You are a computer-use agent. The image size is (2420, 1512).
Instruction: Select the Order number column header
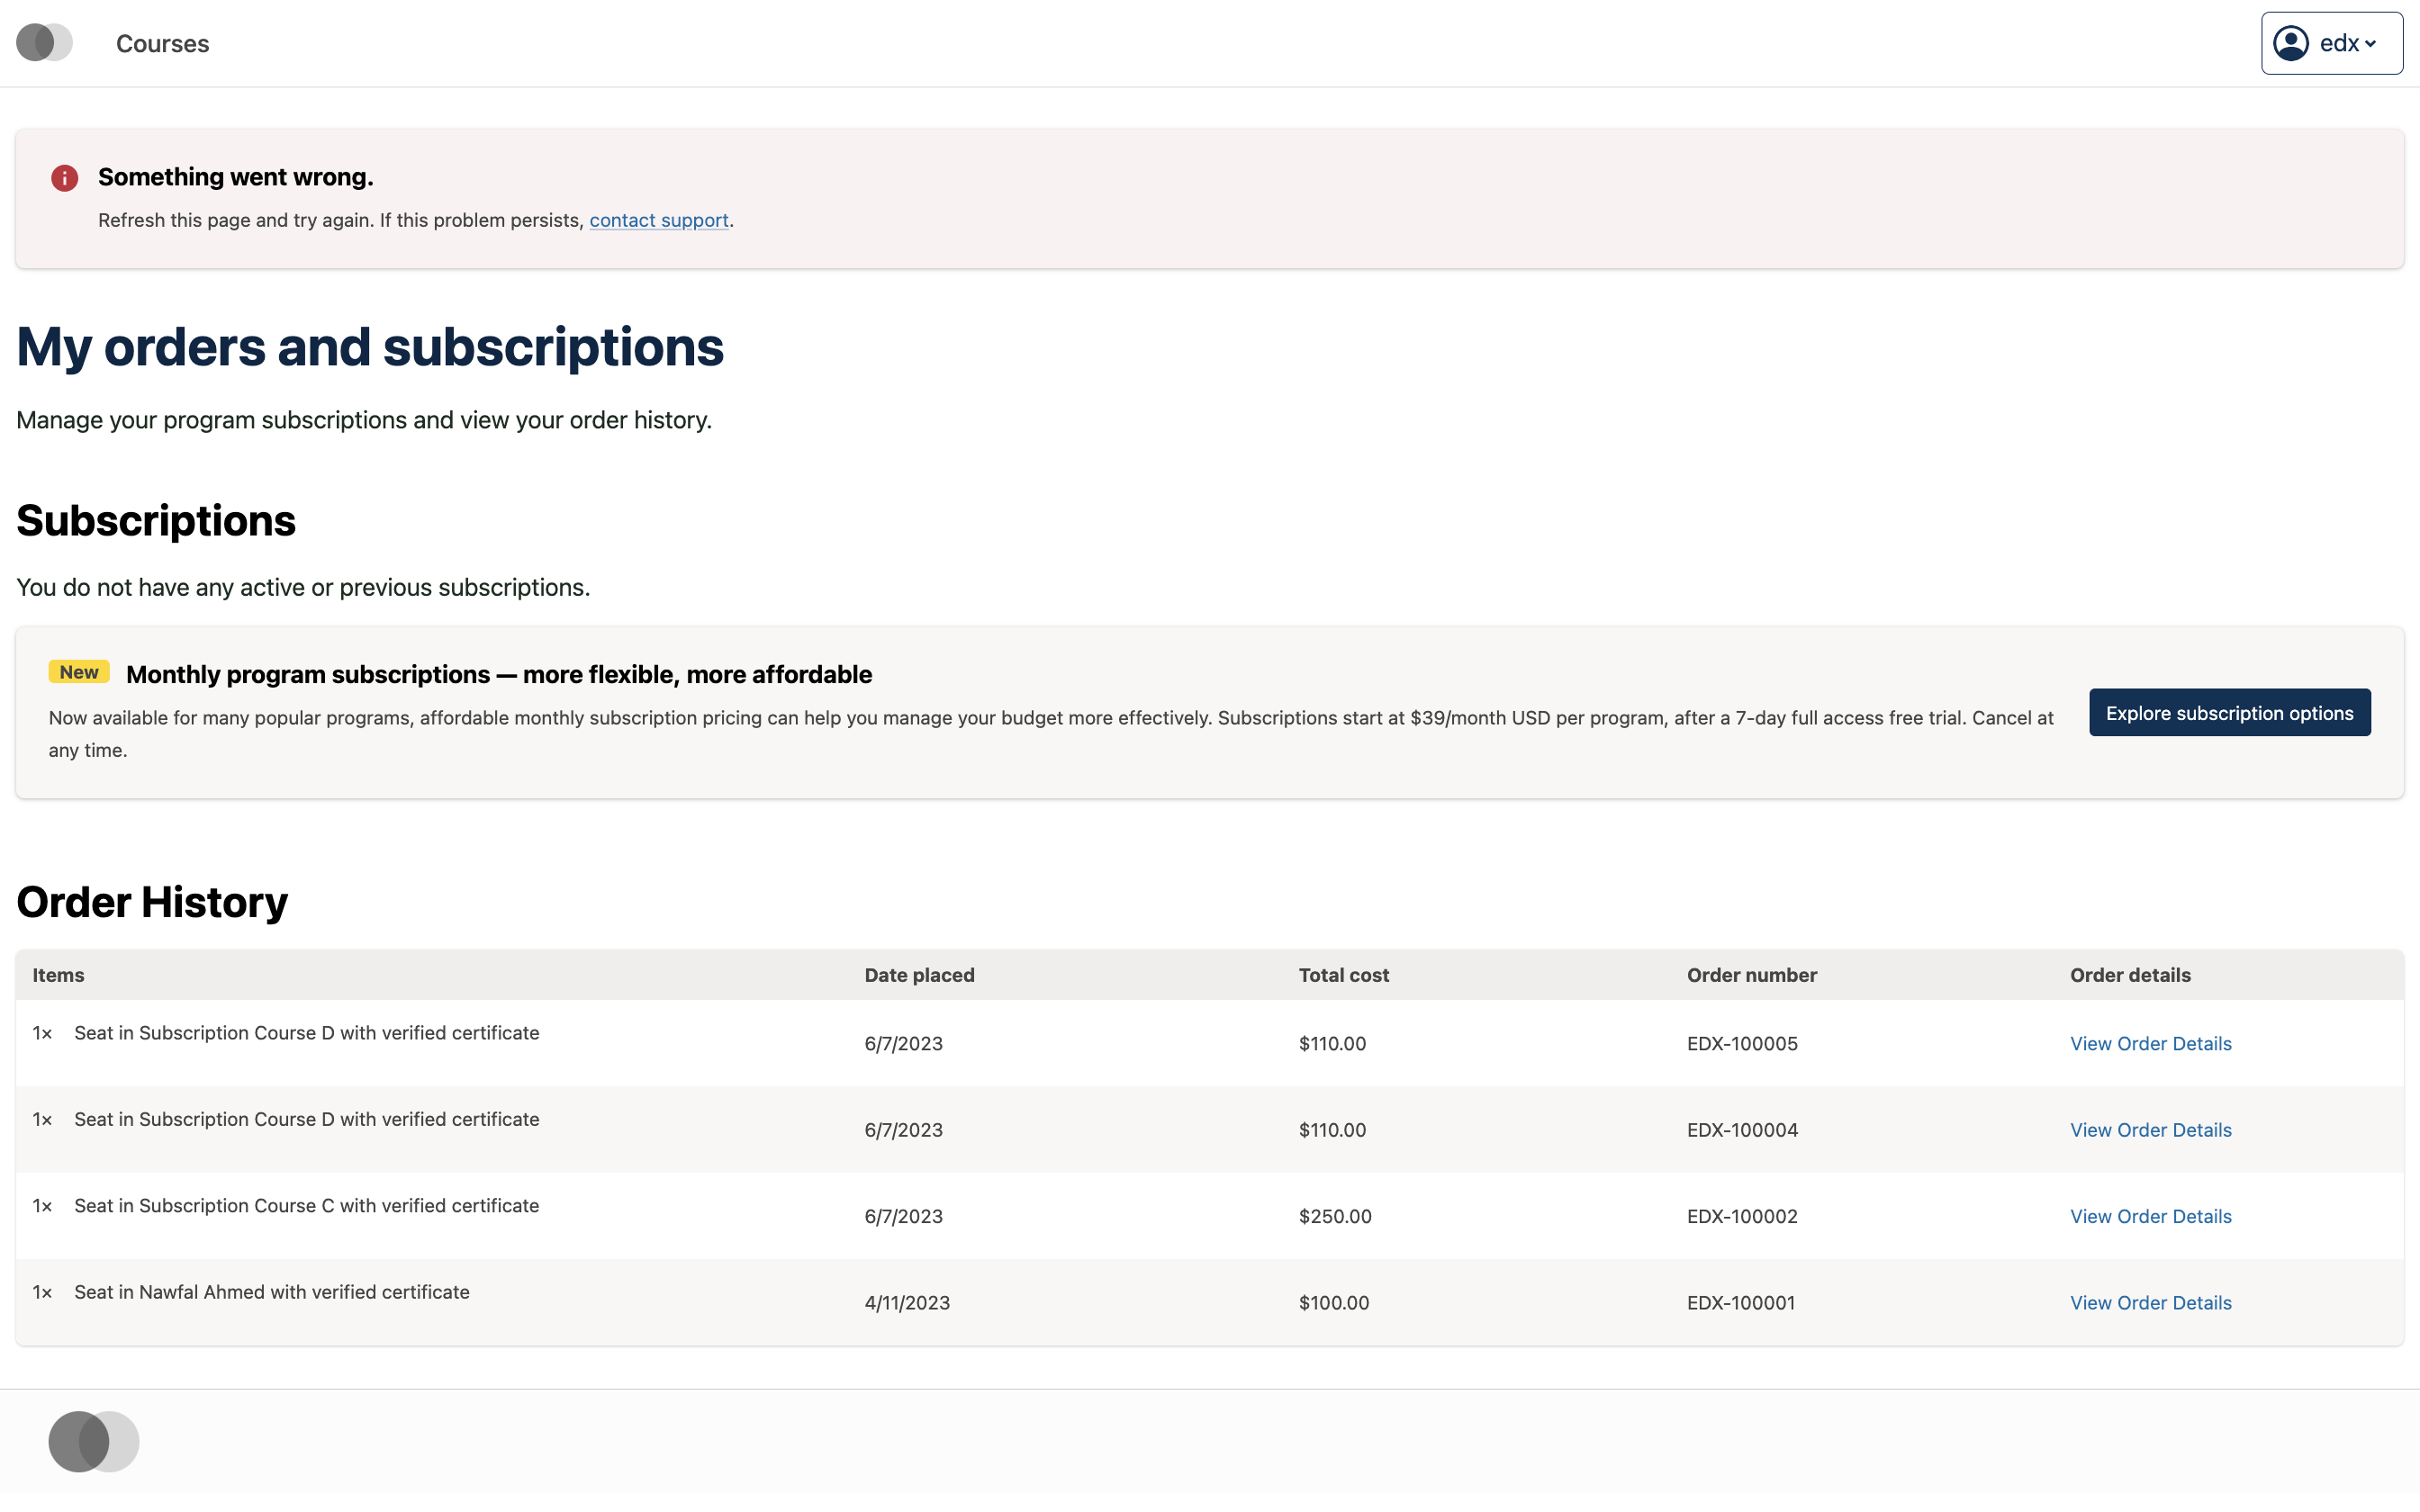point(1751,975)
